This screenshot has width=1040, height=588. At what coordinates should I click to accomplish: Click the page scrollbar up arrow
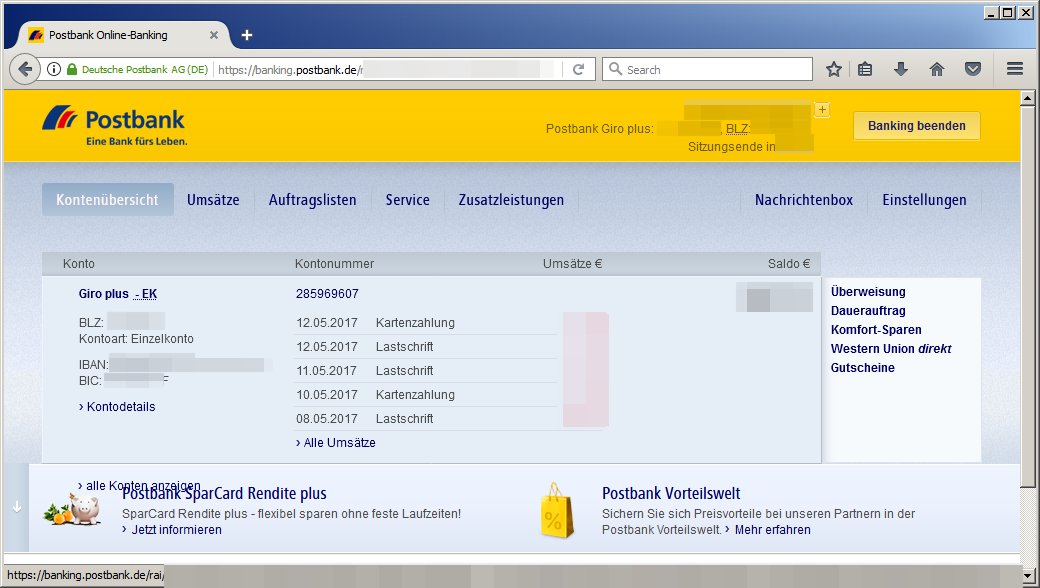(1027, 98)
